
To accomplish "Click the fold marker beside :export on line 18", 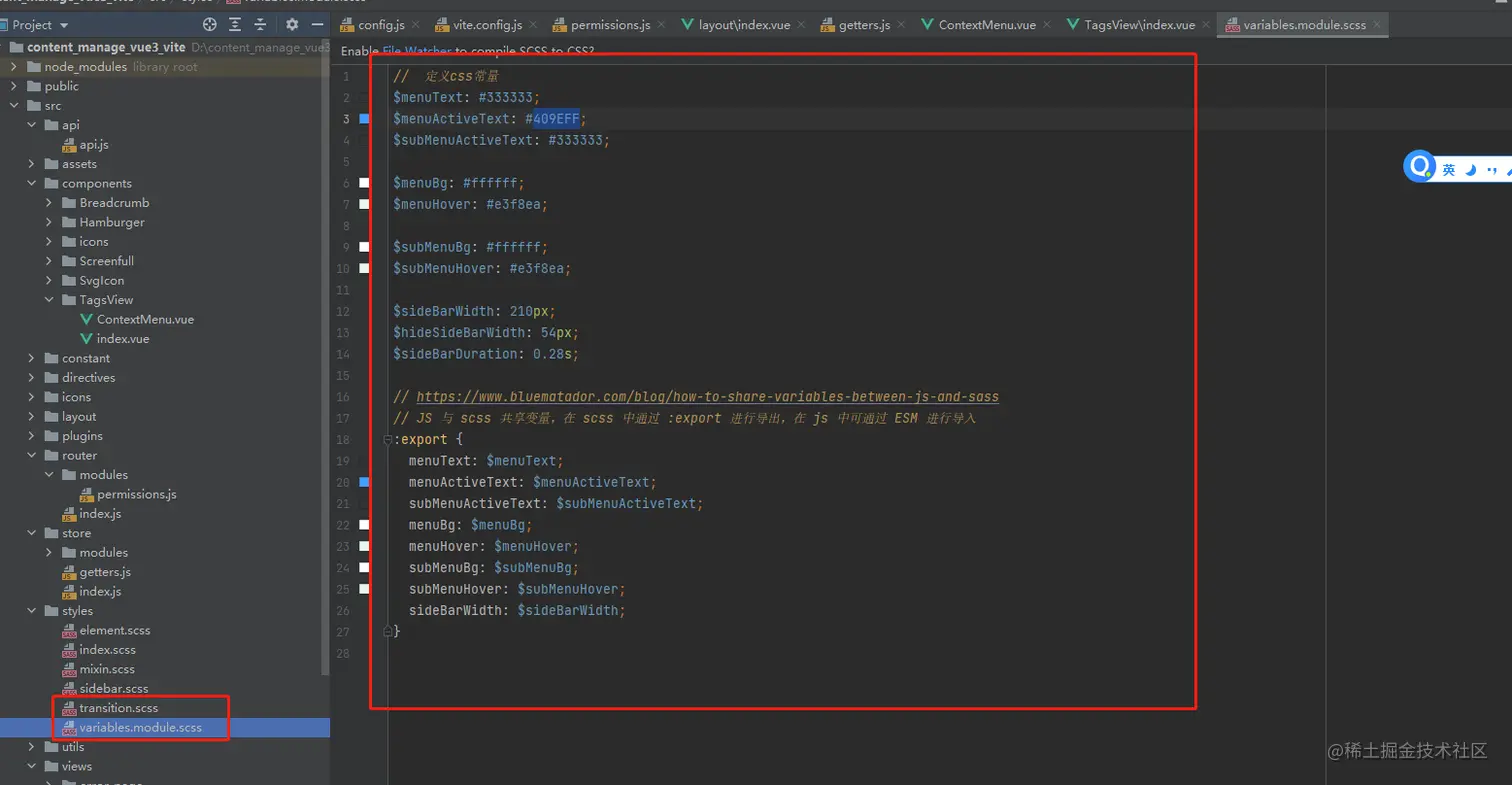I will 387,439.
